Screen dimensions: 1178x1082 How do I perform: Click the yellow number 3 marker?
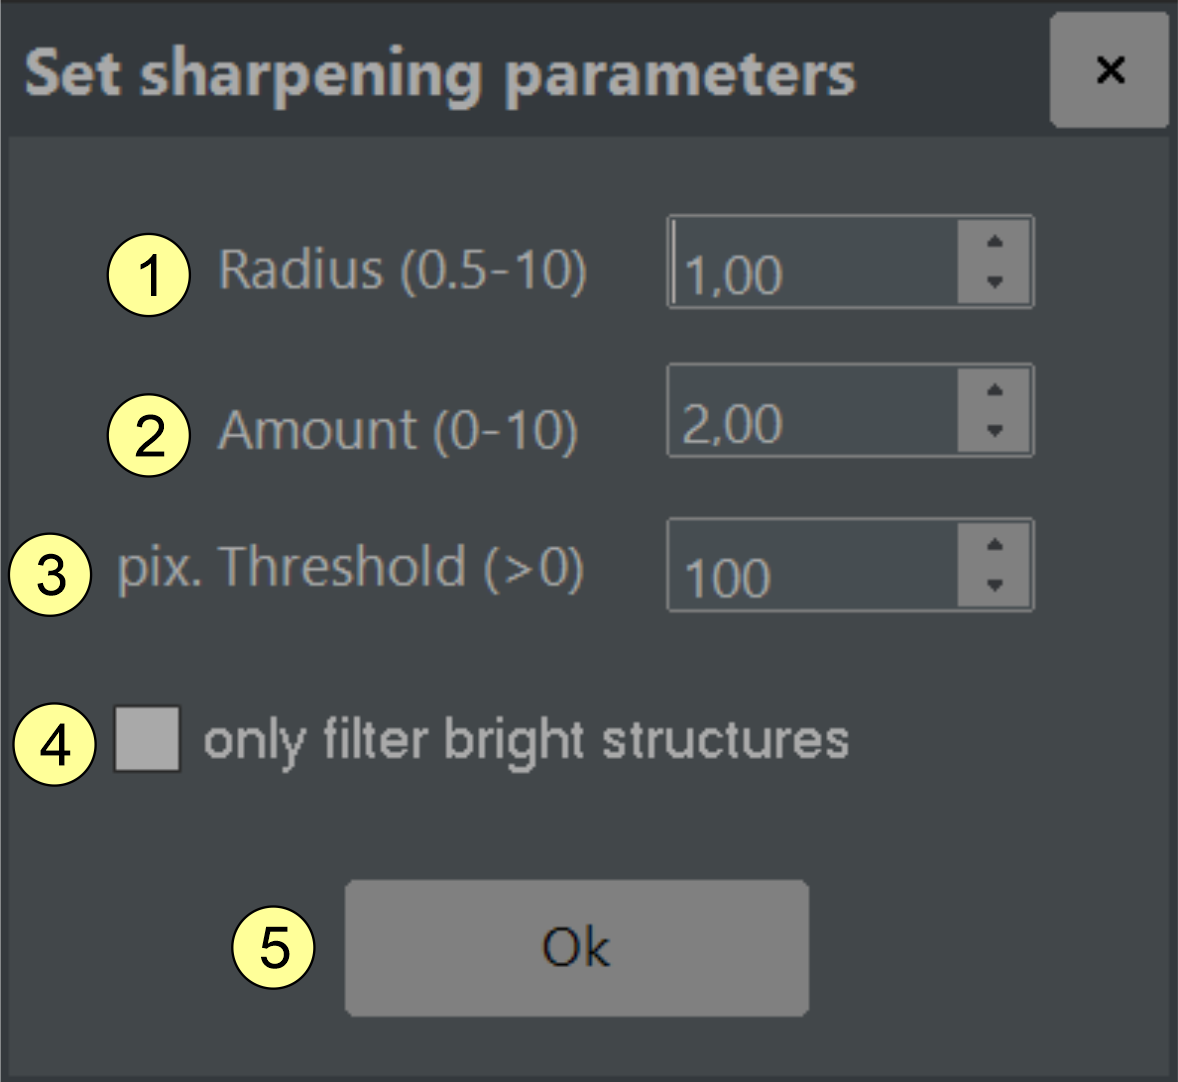point(51,575)
